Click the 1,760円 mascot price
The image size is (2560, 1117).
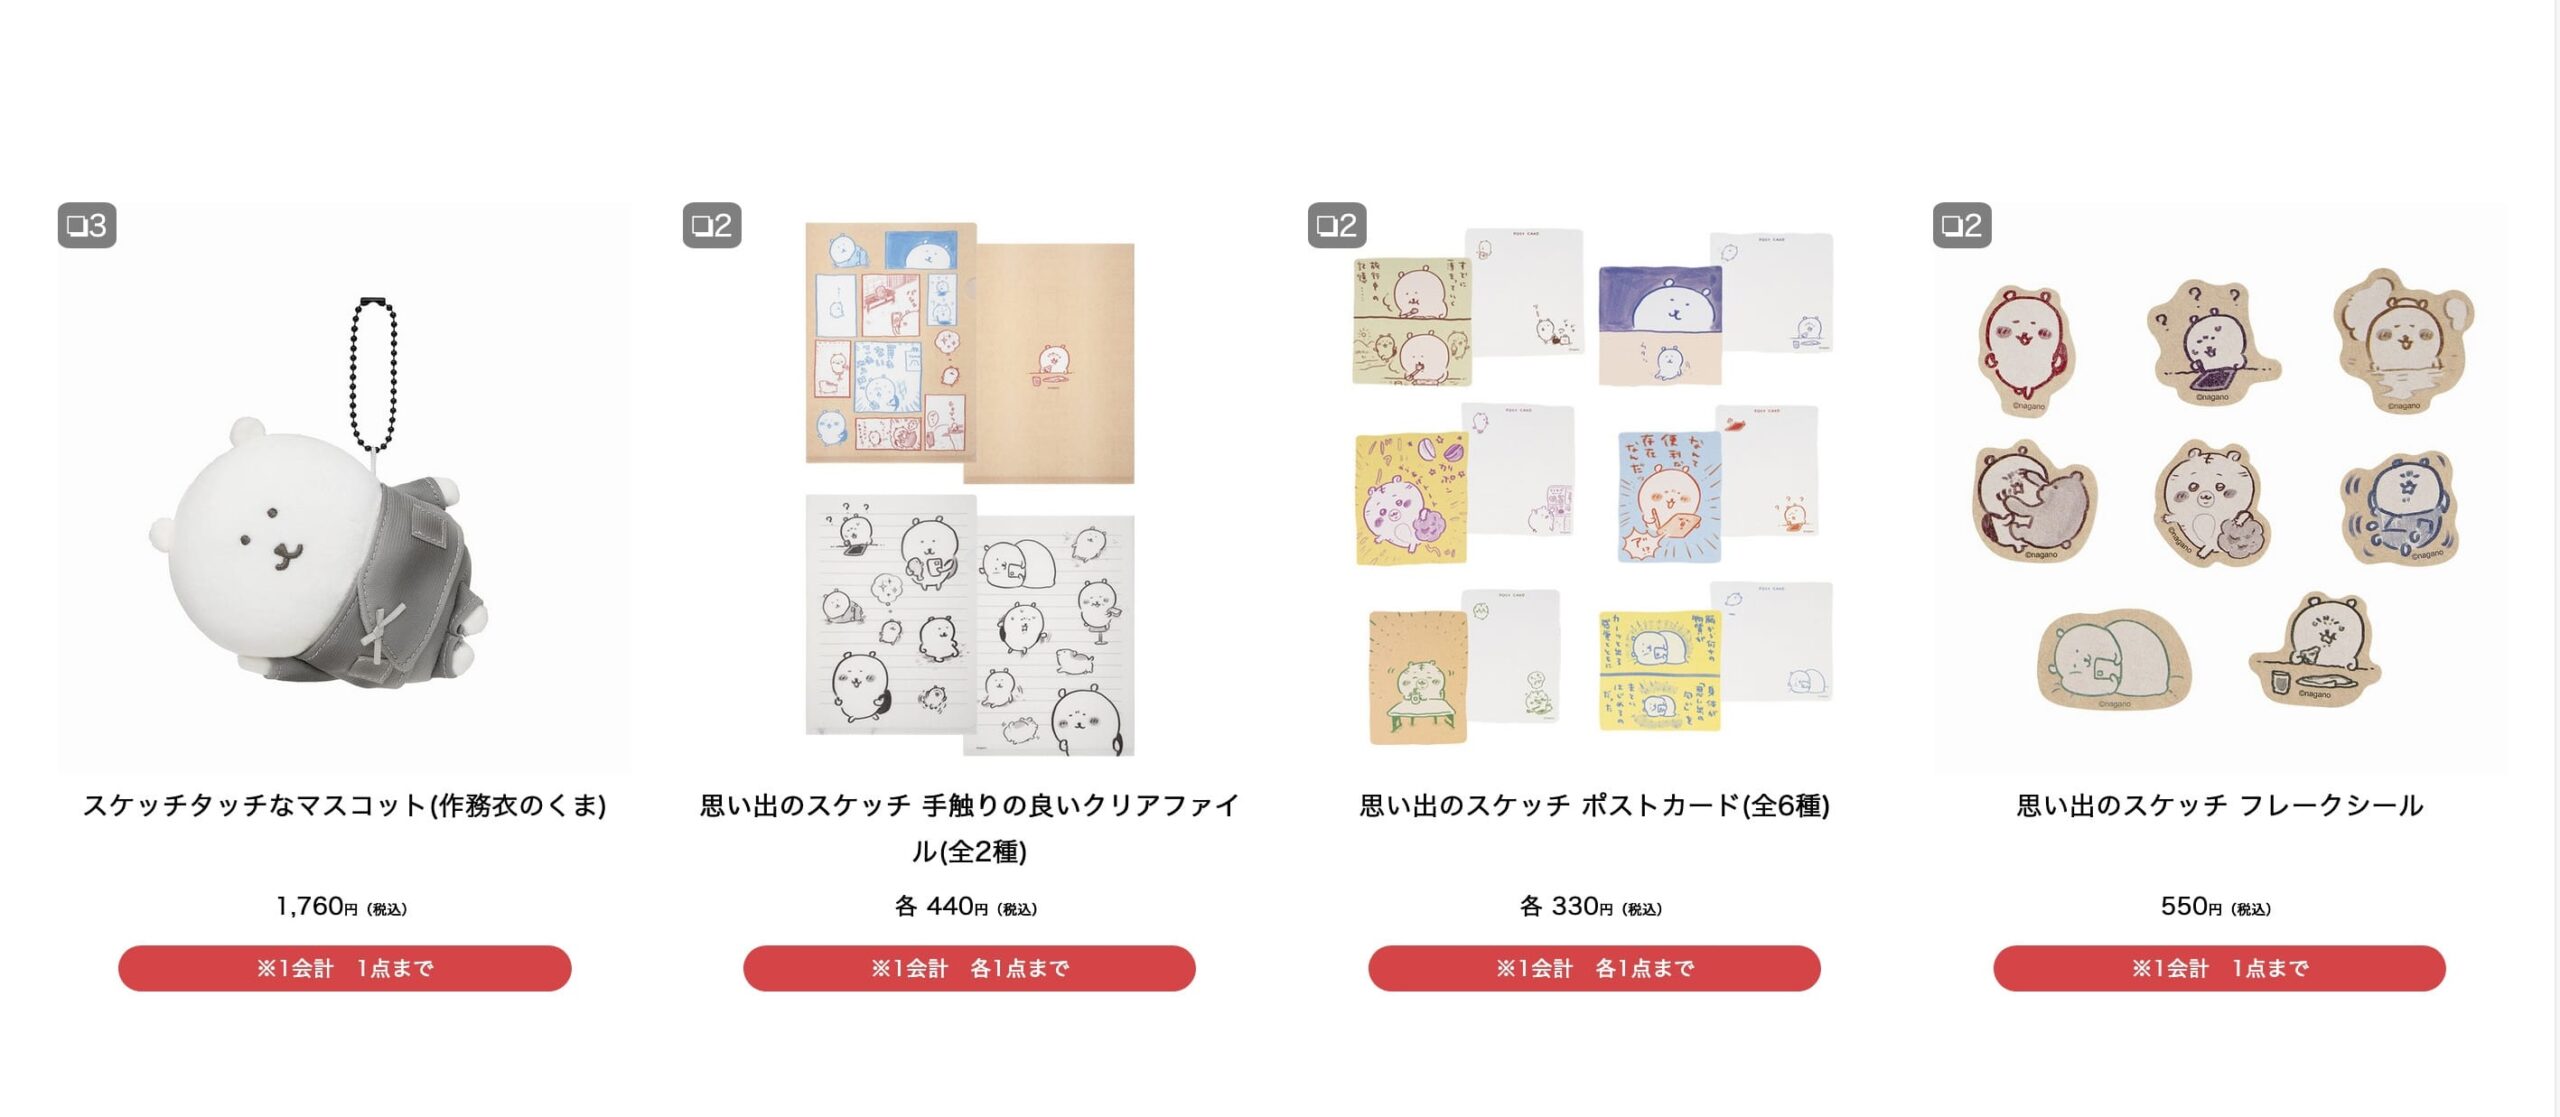coord(342,907)
